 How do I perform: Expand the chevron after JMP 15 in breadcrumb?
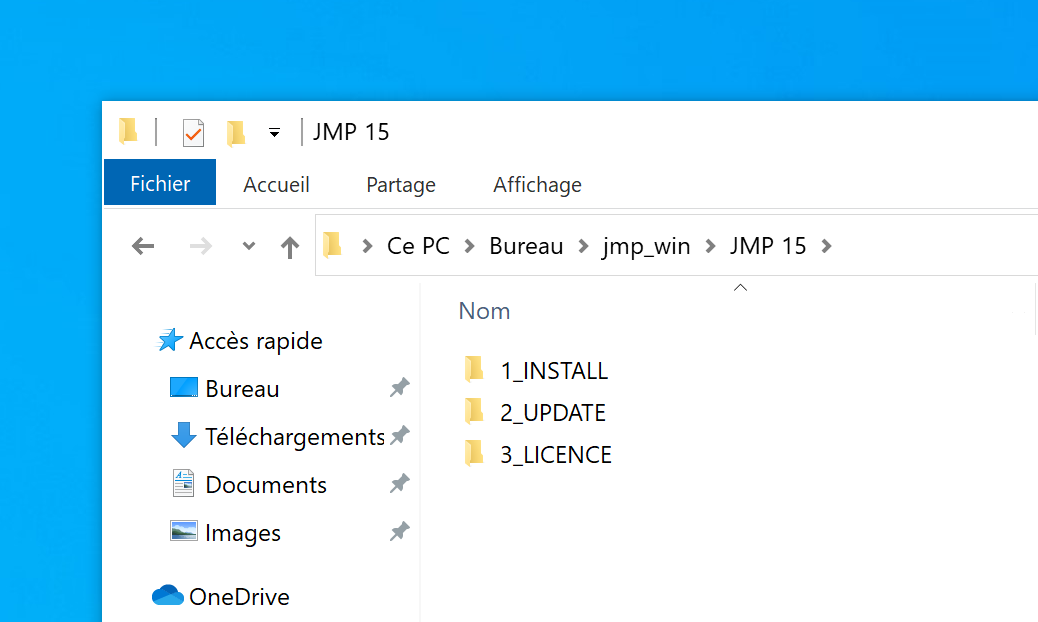click(x=826, y=246)
